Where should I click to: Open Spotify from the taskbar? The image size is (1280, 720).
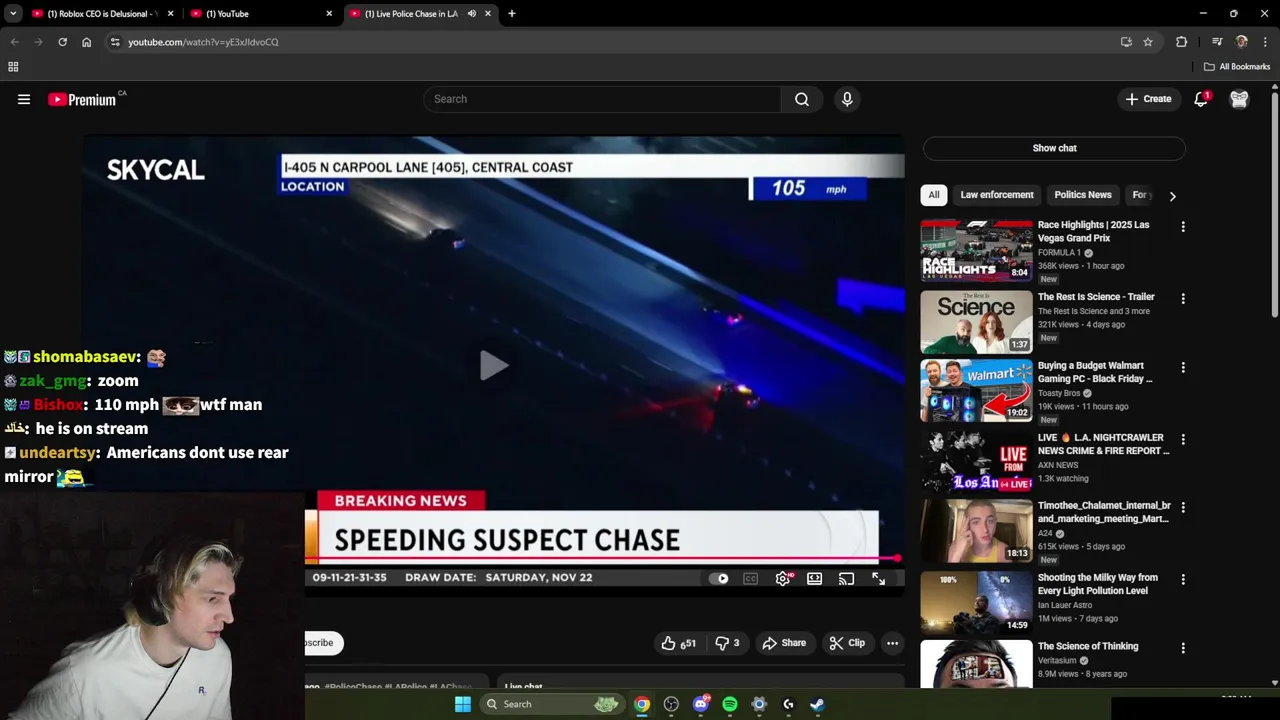pyautogui.click(x=730, y=704)
